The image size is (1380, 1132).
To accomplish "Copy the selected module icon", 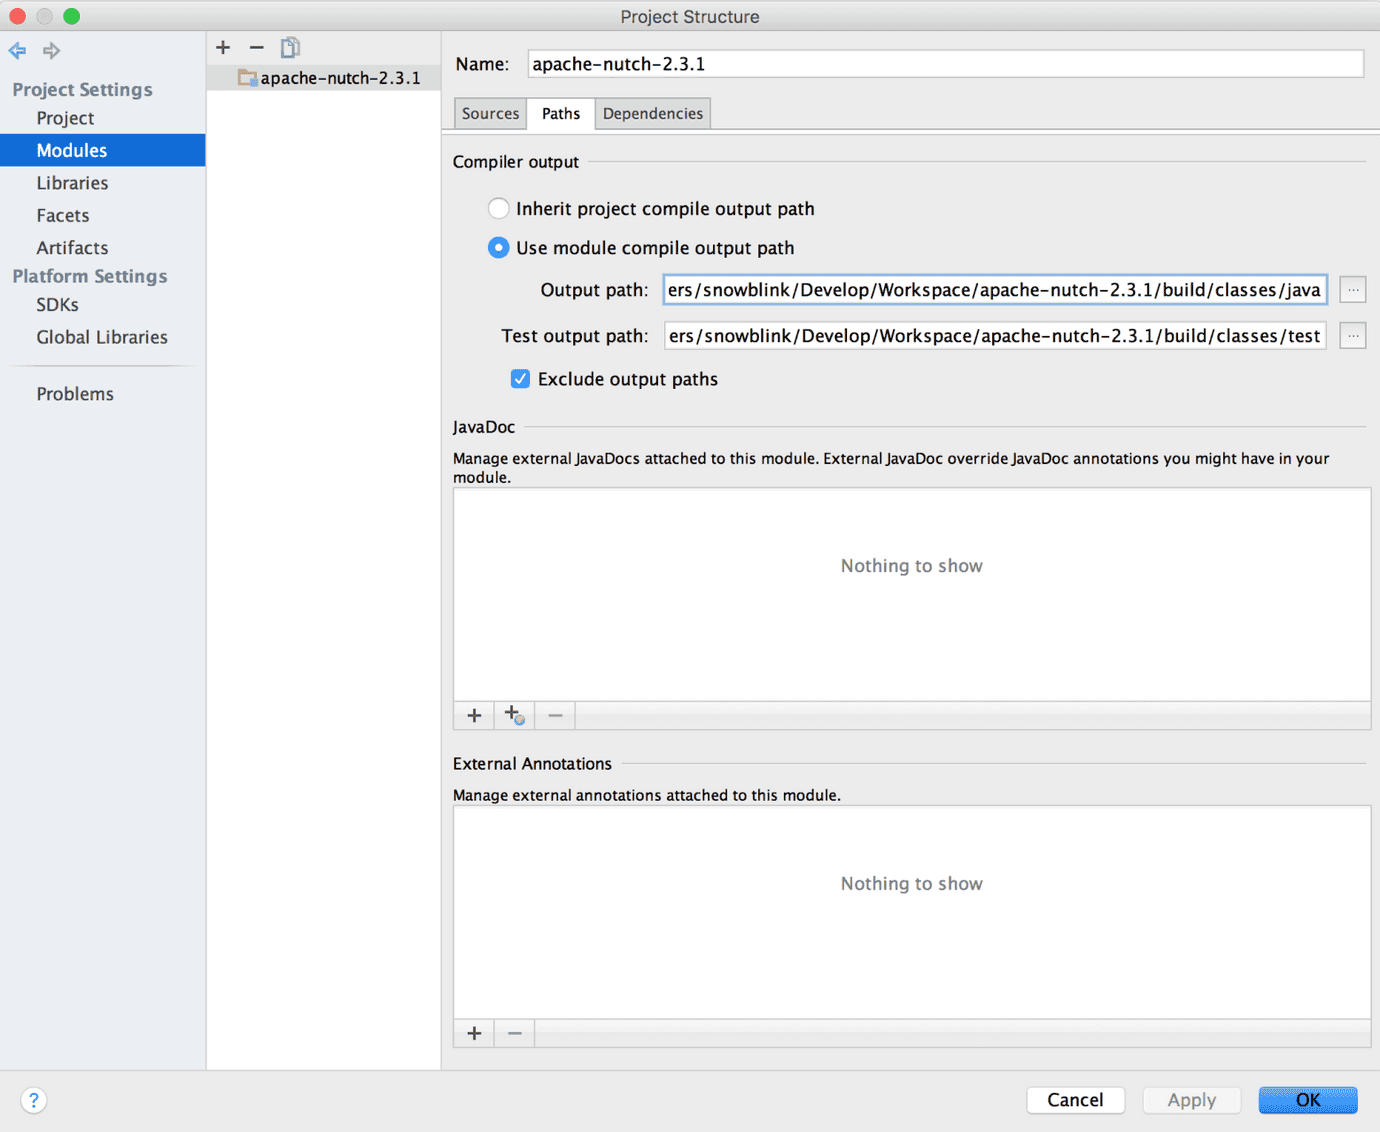I will coord(290,47).
